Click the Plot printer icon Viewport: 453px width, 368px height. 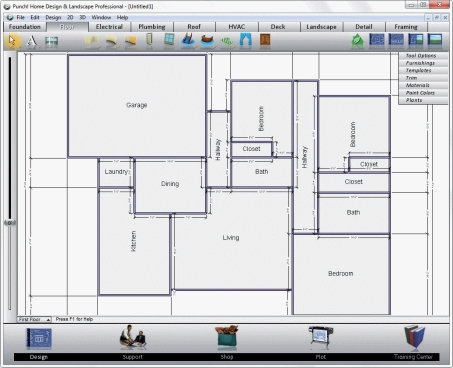[320, 338]
